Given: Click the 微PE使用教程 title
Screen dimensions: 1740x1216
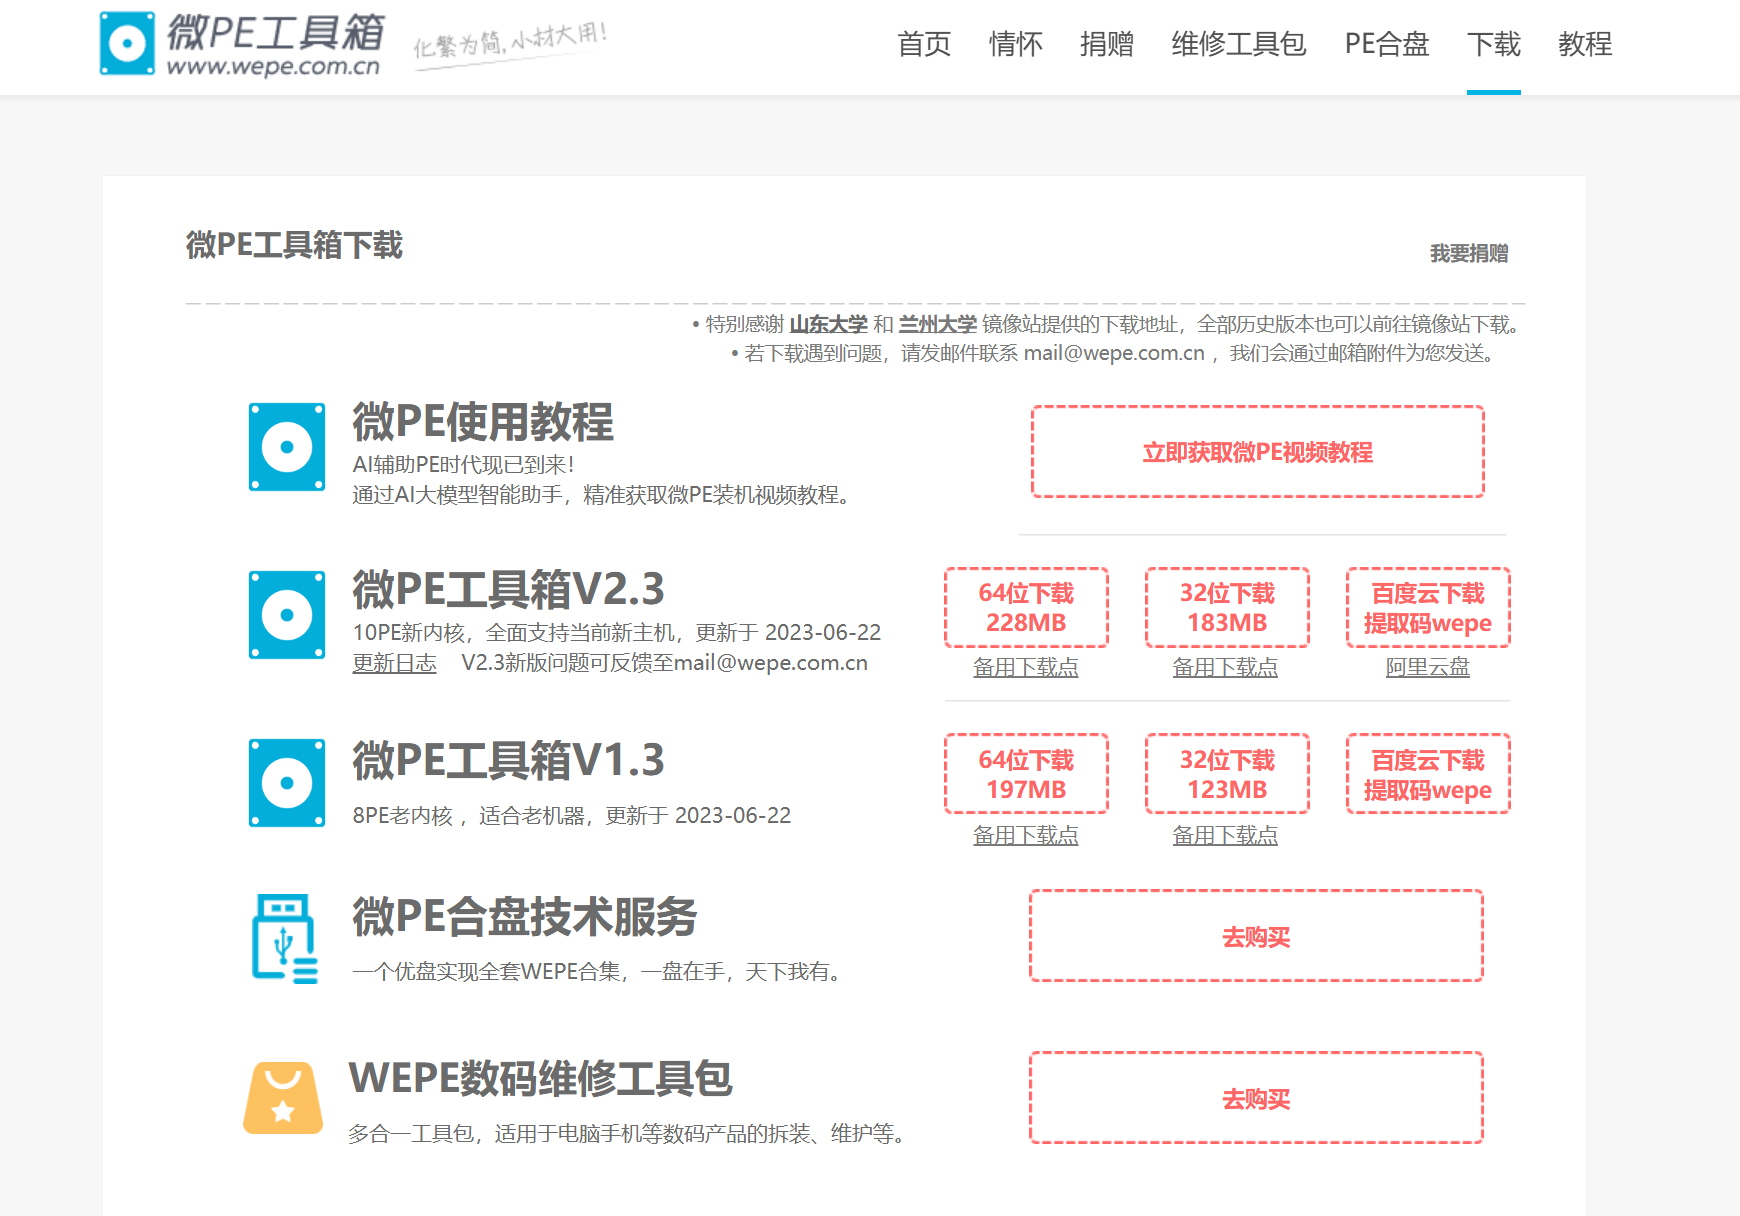Looking at the screenshot, I should coord(483,422).
